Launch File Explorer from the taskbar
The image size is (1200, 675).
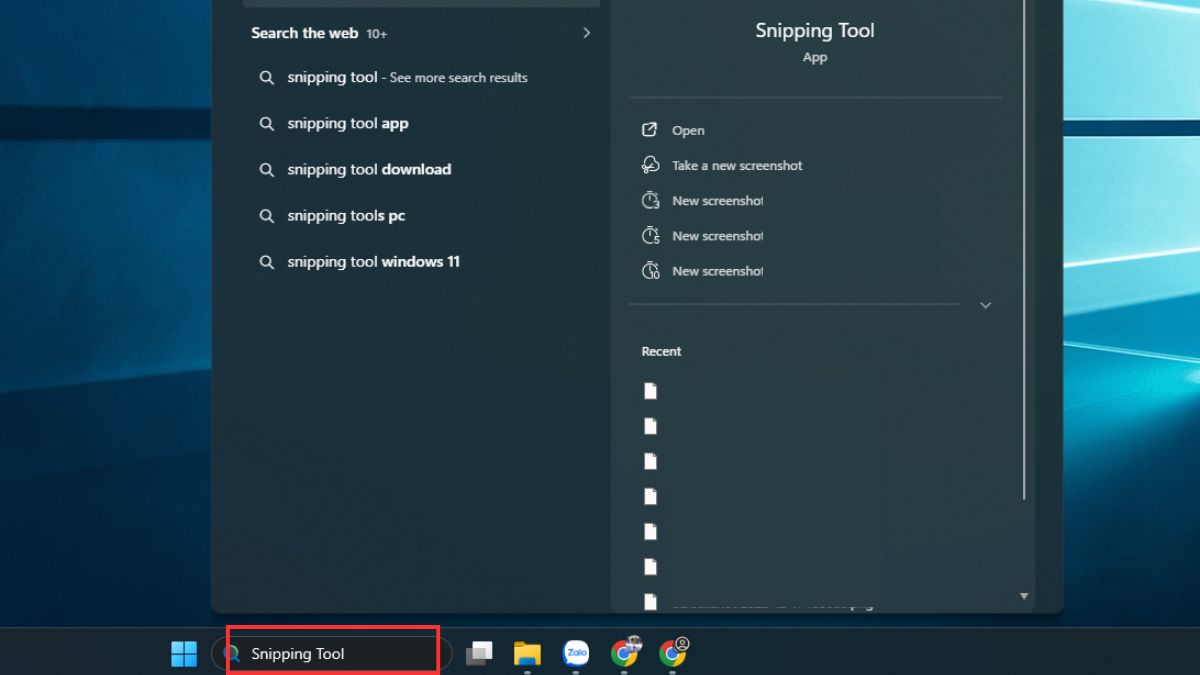(x=527, y=654)
